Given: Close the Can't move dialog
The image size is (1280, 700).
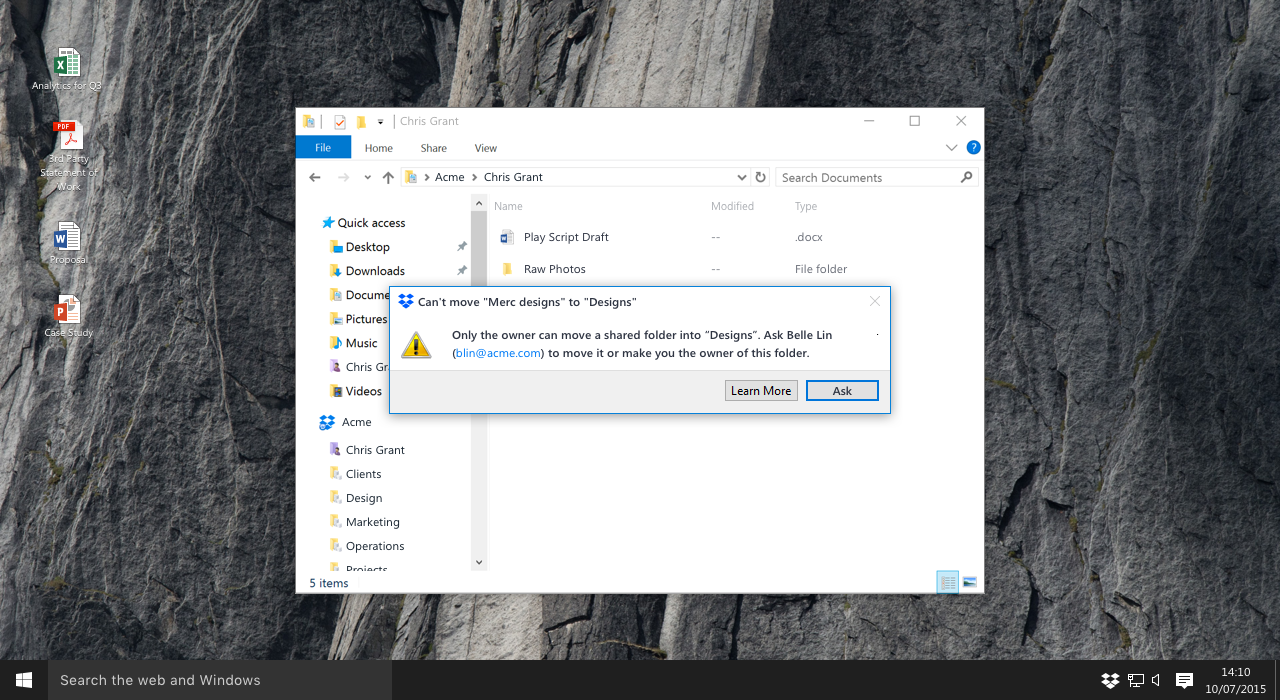Looking at the screenshot, I should (x=875, y=301).
